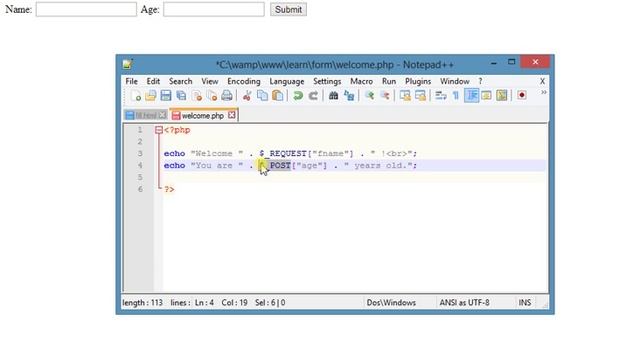Maximize the Notepad++ window
640x360 pixels.
(511, 62)
